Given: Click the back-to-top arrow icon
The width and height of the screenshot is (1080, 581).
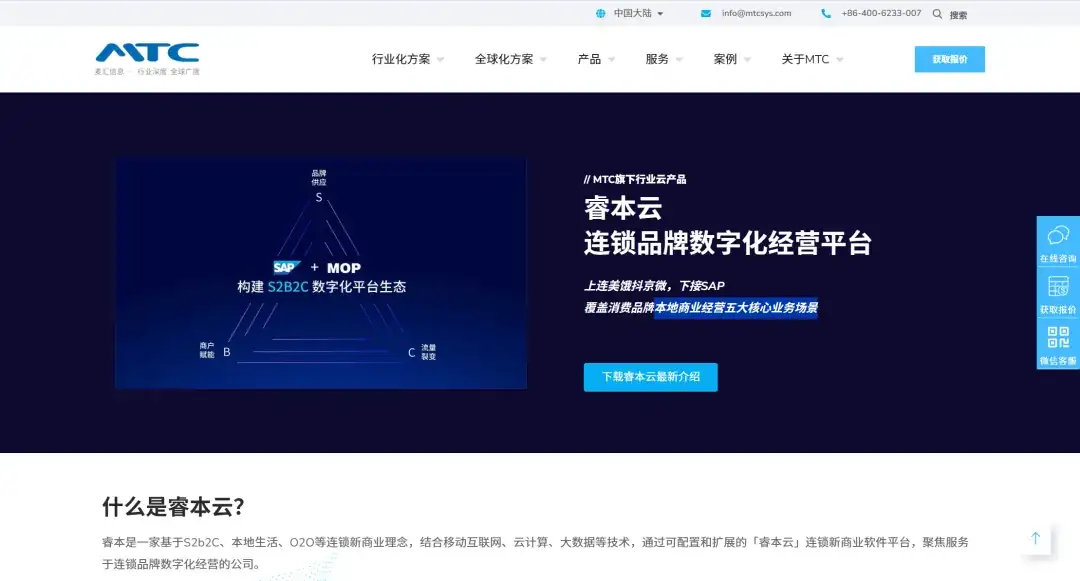Looking at the screenshot, I should point(1036,539).
